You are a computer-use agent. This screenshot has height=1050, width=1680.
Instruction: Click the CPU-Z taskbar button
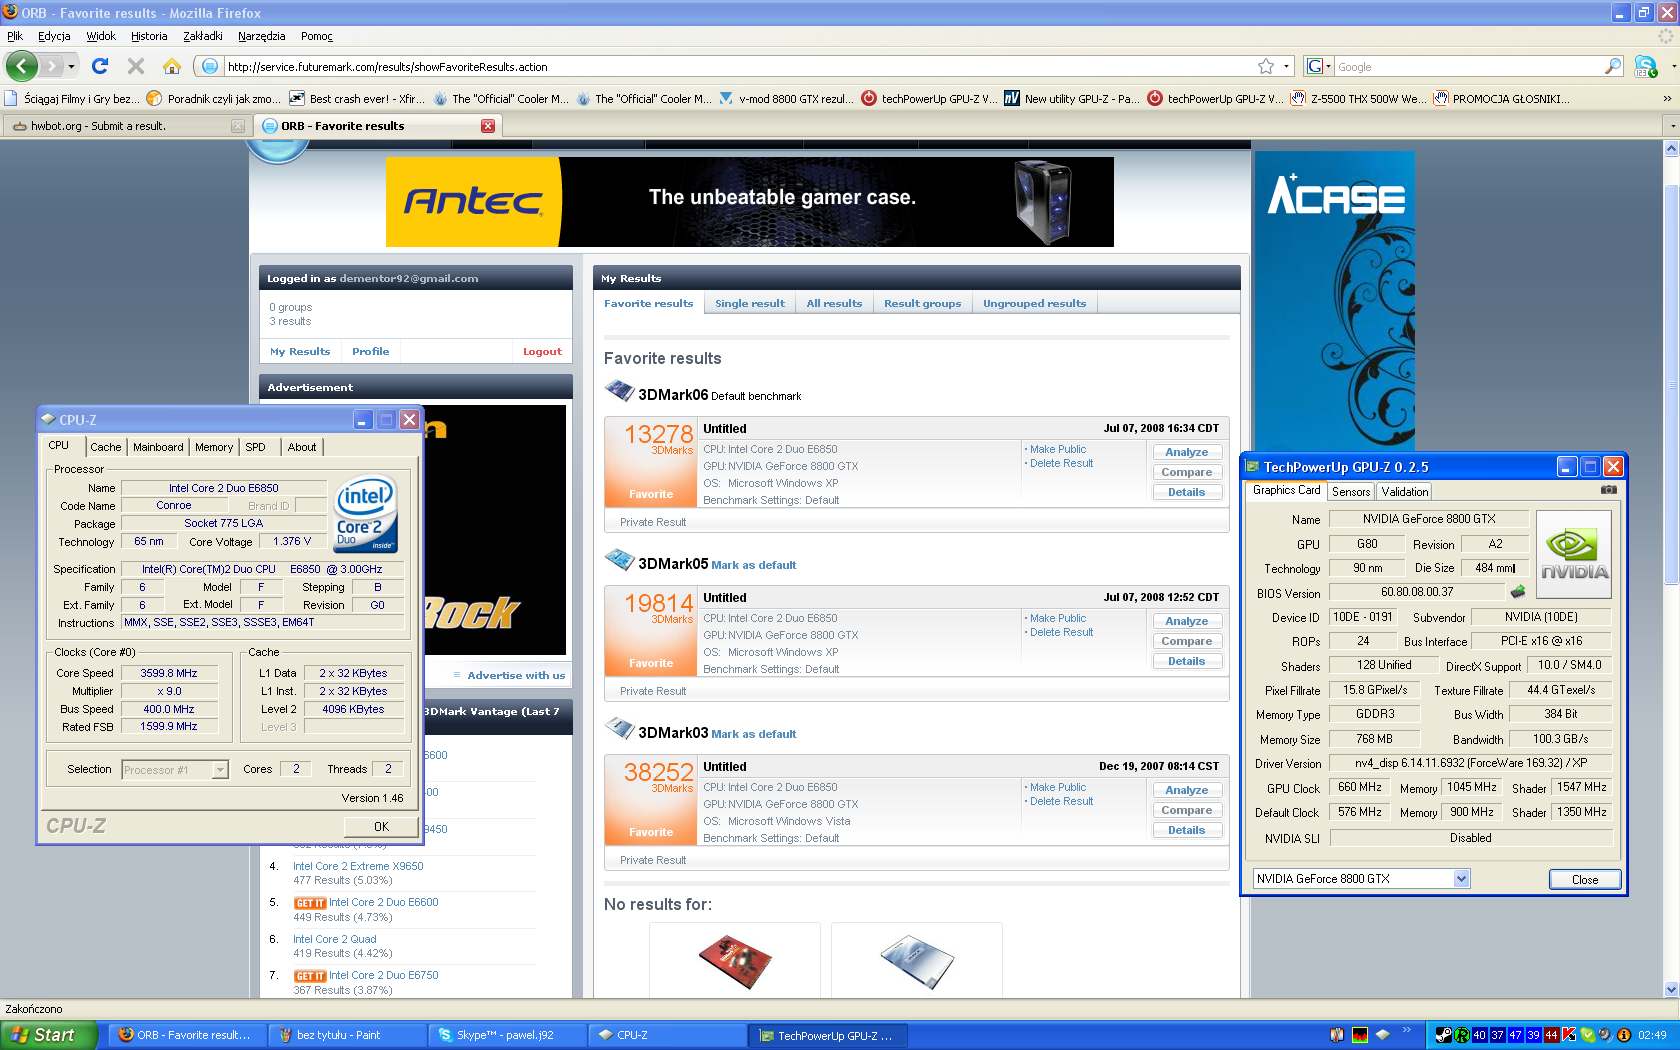point(665,1035)
